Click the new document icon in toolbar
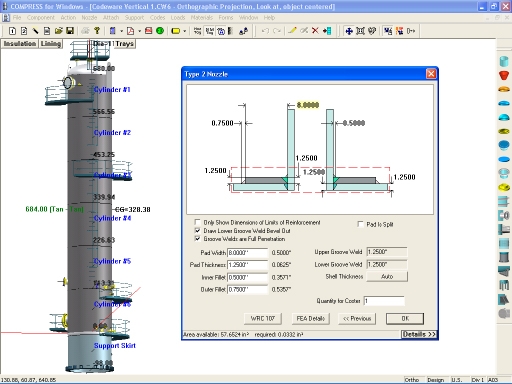Screen dimensions: 512x384 click(12, 31)
